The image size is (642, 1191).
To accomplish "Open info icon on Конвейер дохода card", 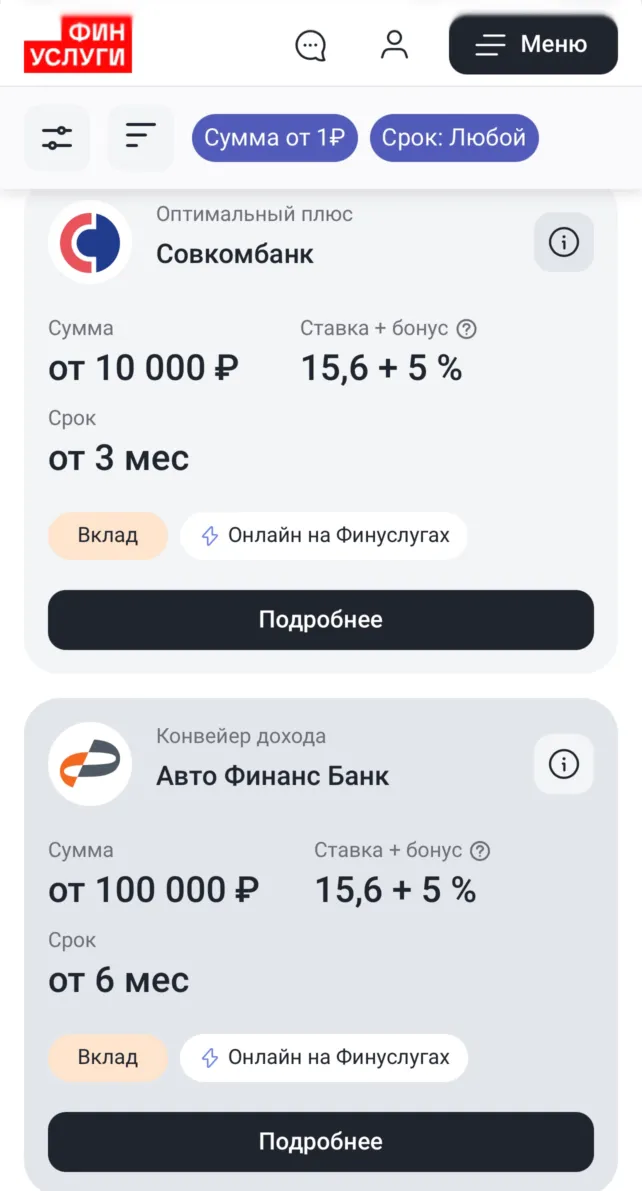I will point(563,764).
